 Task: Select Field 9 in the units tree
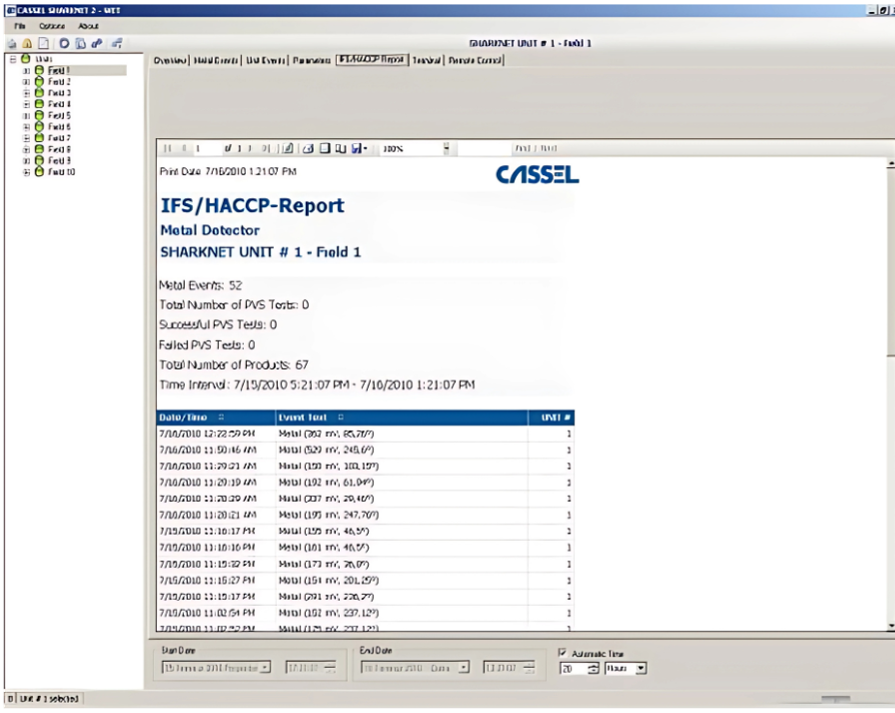[59, 160]
